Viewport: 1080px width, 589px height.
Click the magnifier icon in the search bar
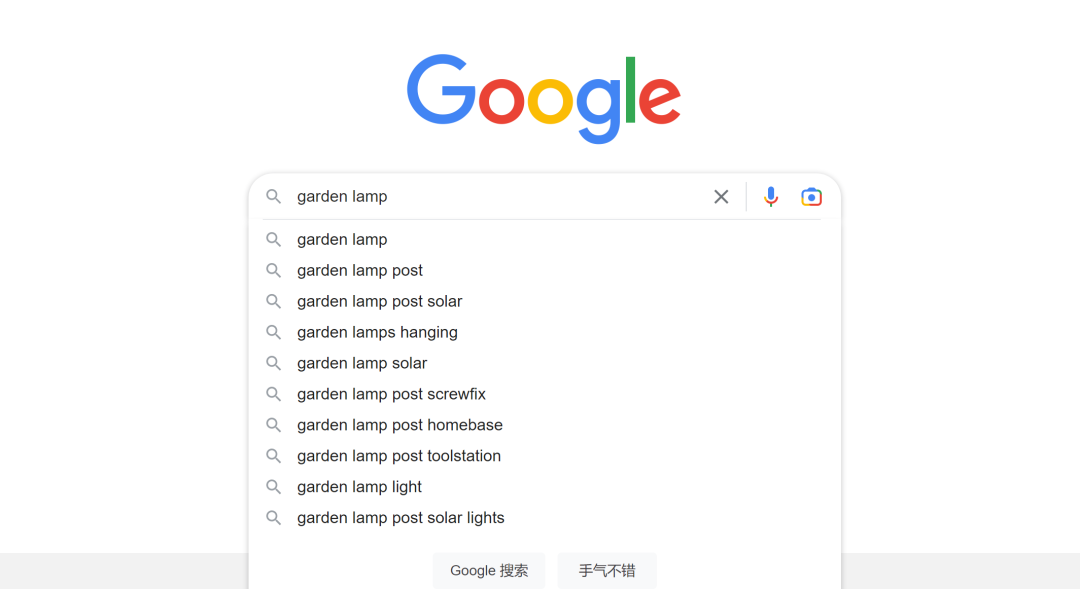273,196
